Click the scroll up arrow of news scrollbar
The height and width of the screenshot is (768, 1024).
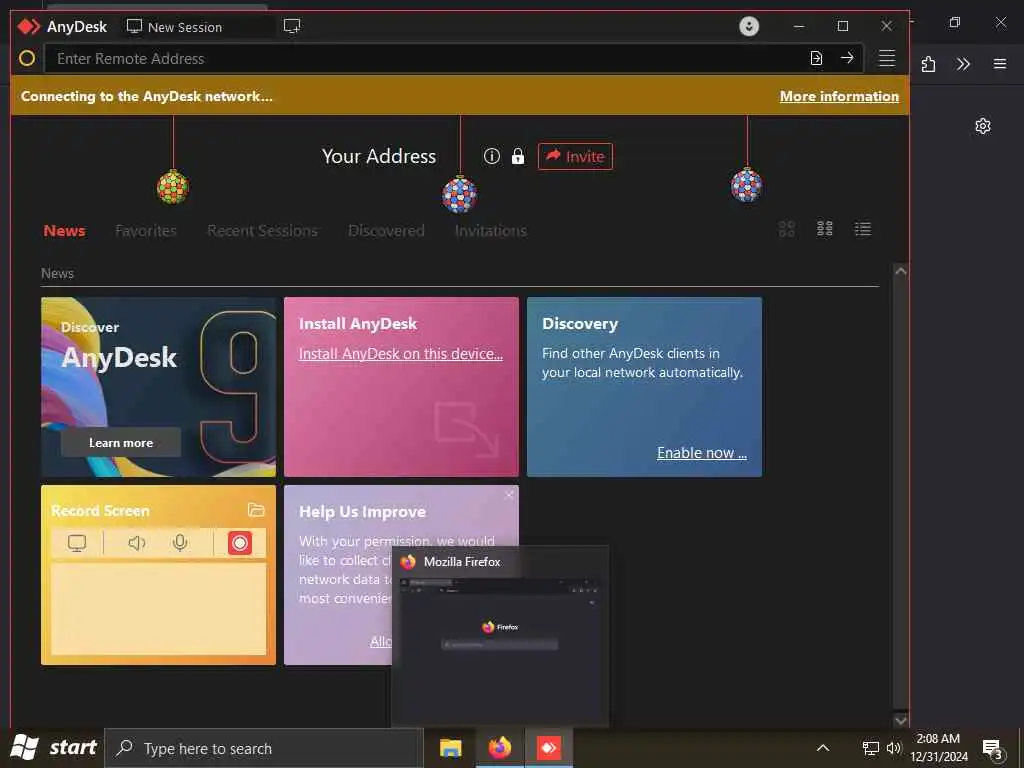[x=901, y=271]
